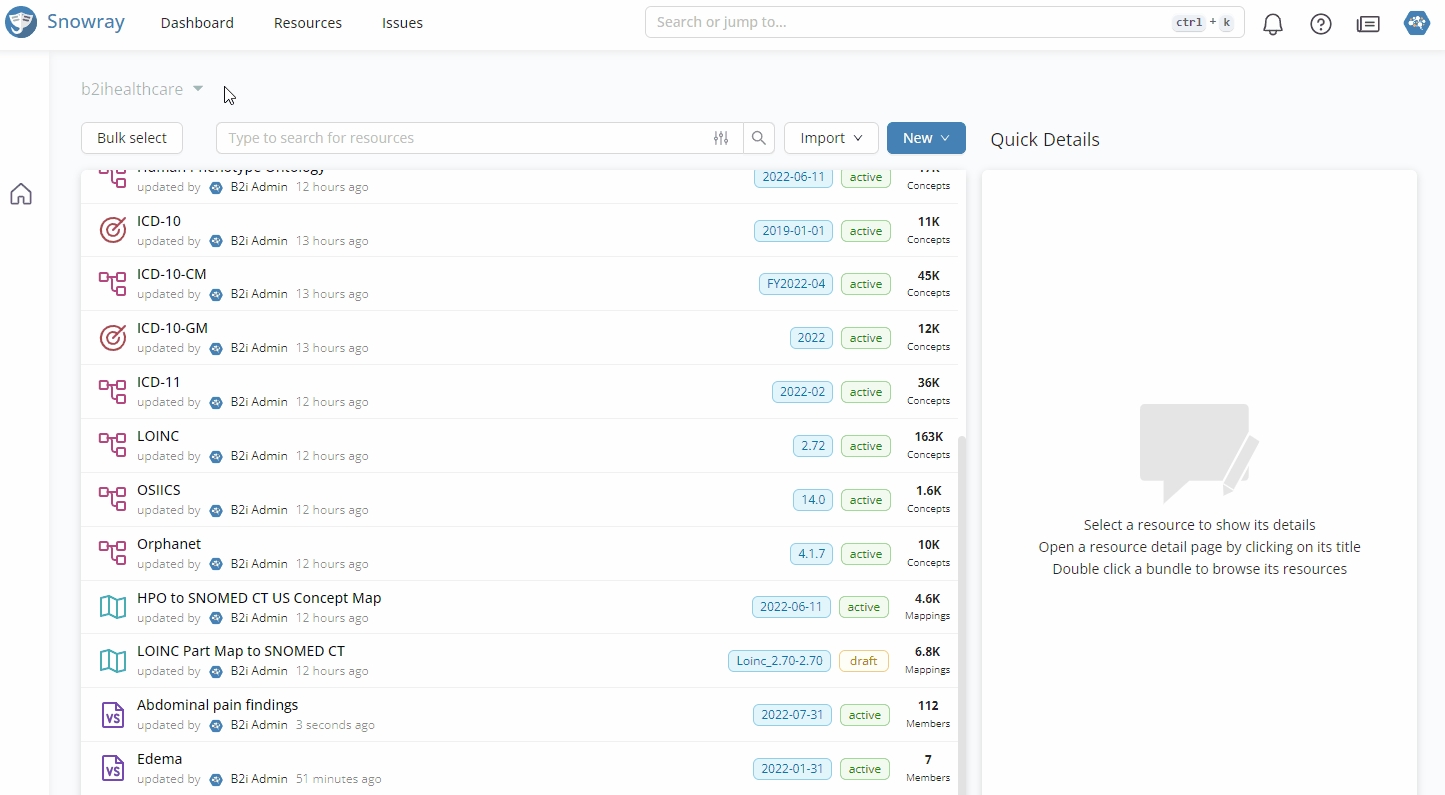Screen dimensions: 1445x795
Task: Open the Issues menu item
Action: [402, 23]
